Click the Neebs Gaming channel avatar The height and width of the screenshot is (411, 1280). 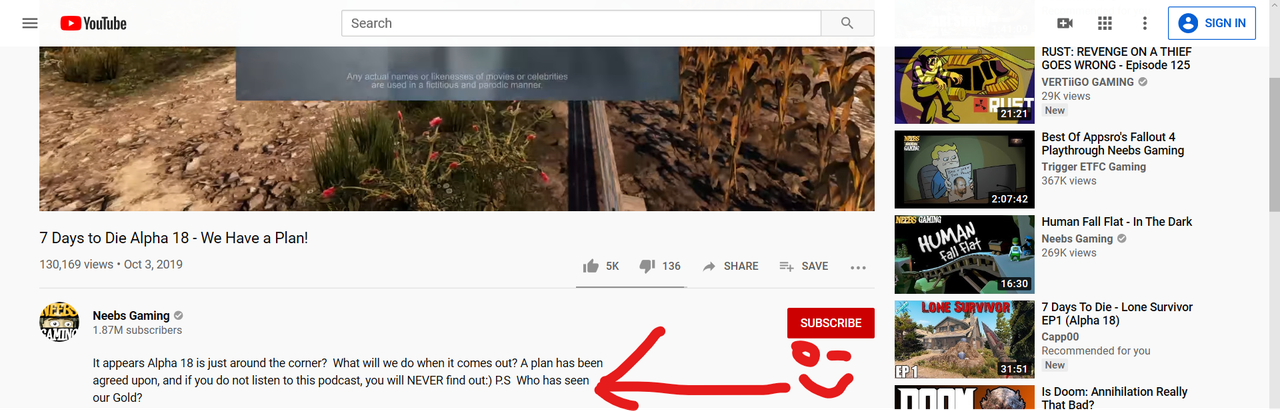(x=59, y=323)
